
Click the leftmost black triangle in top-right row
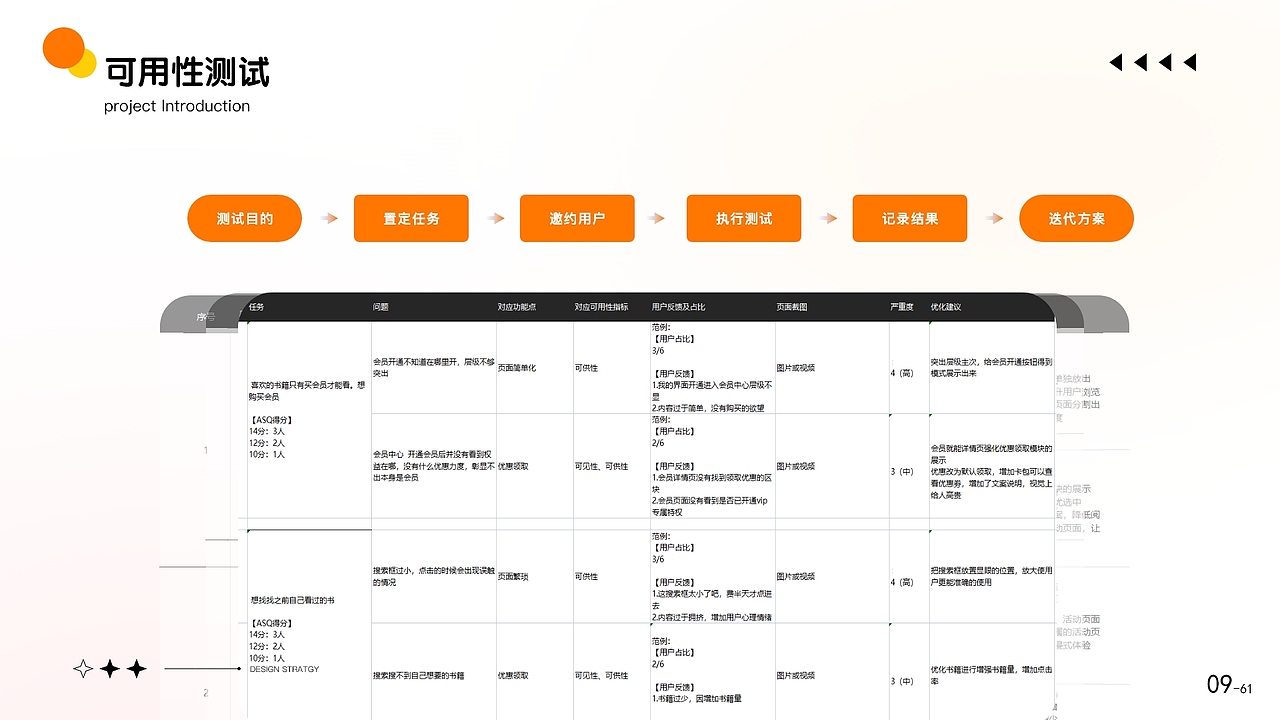1116,63
